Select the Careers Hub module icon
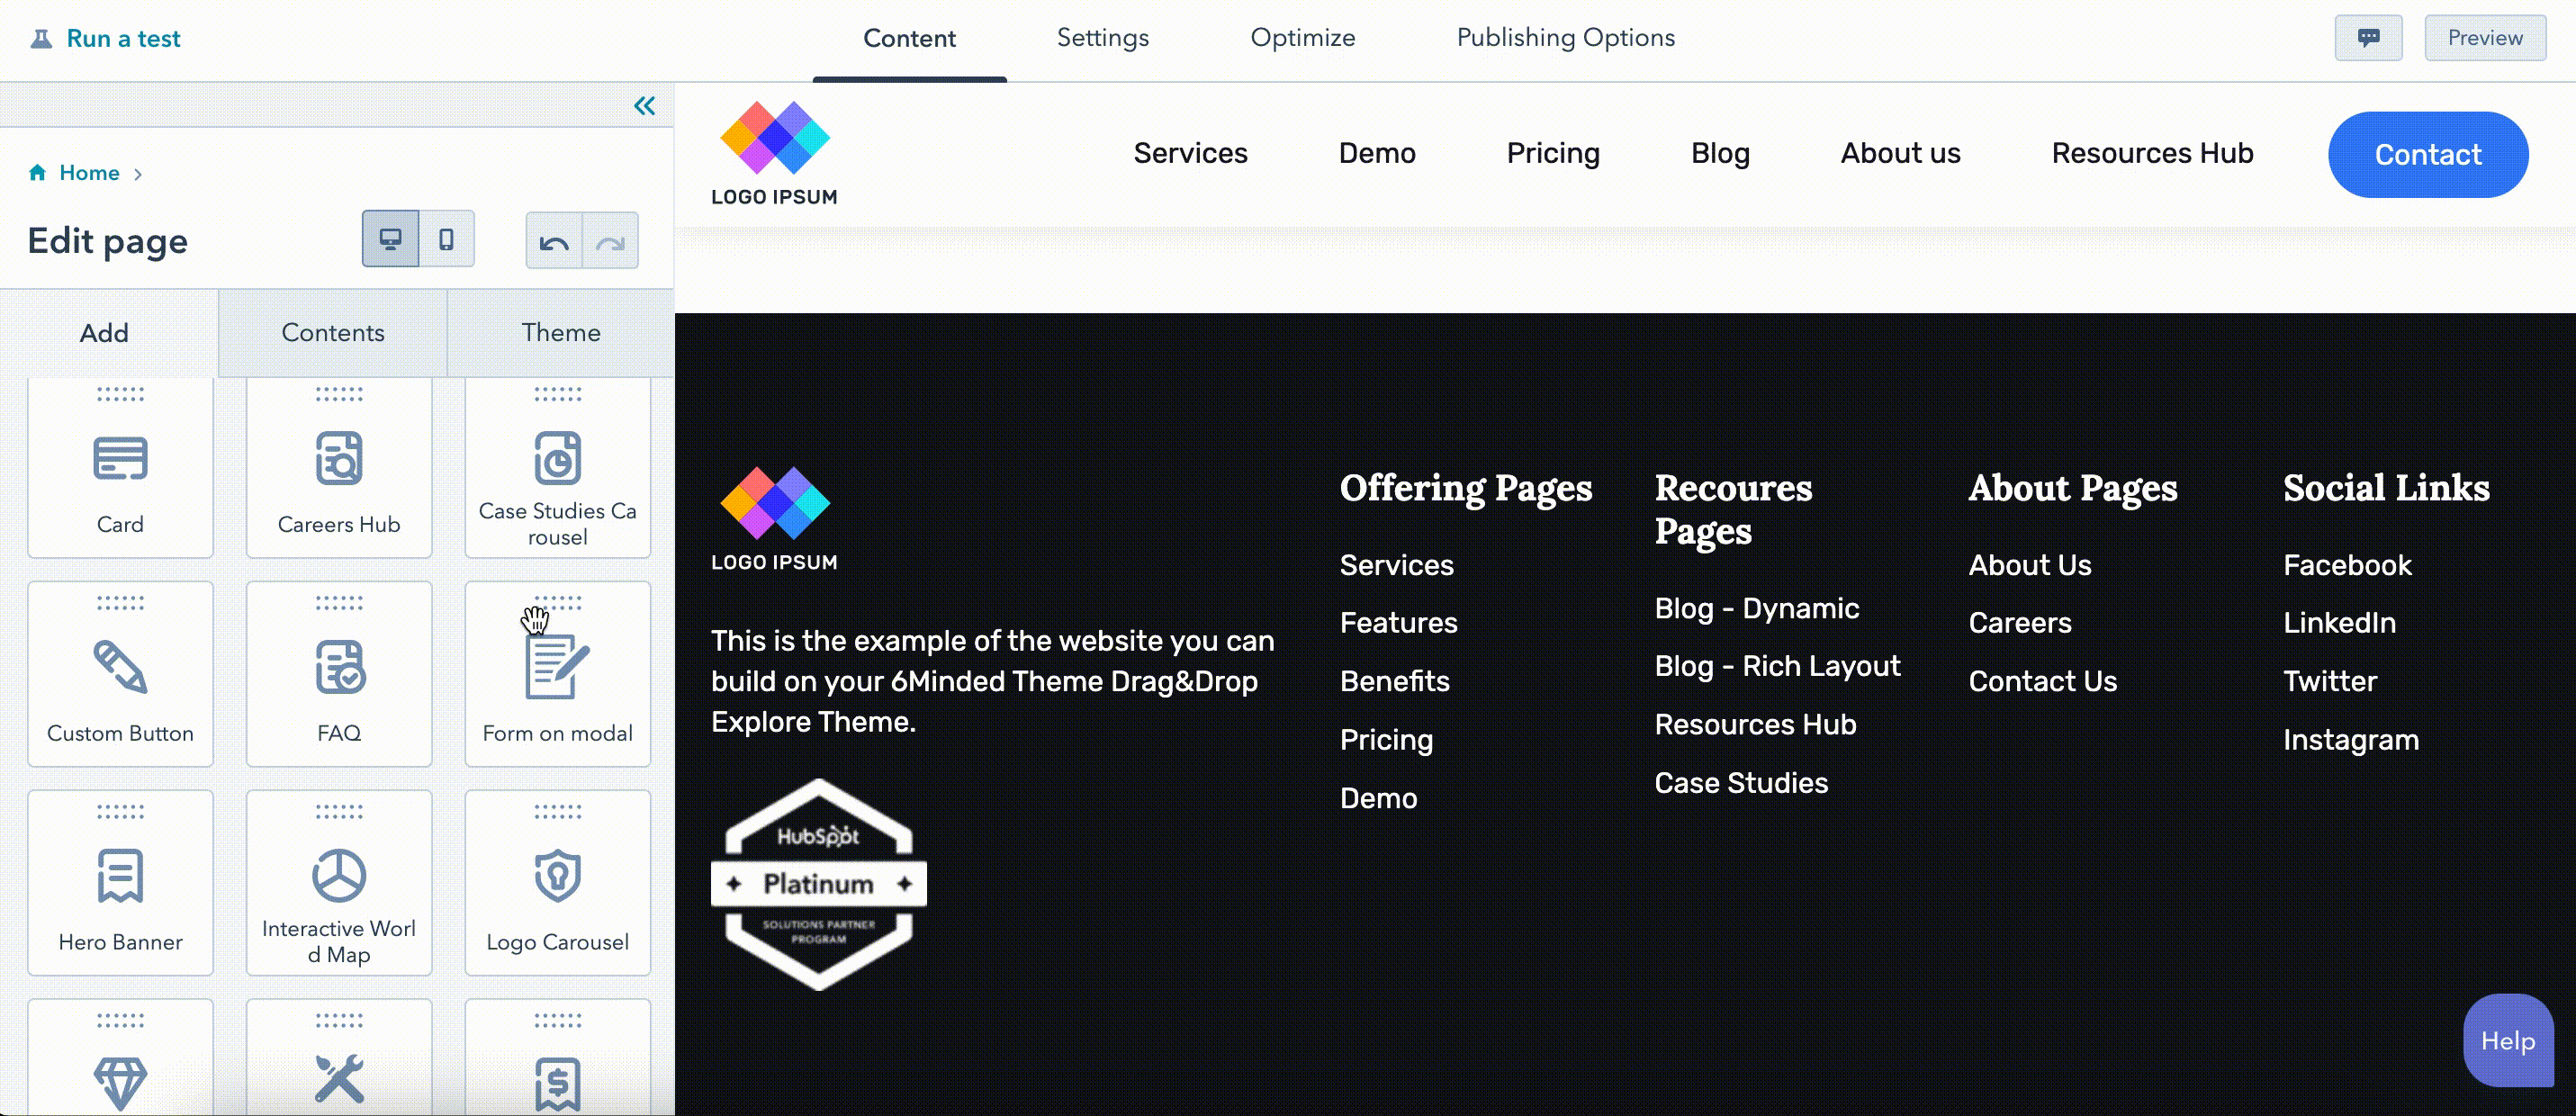 coord(339,459)
